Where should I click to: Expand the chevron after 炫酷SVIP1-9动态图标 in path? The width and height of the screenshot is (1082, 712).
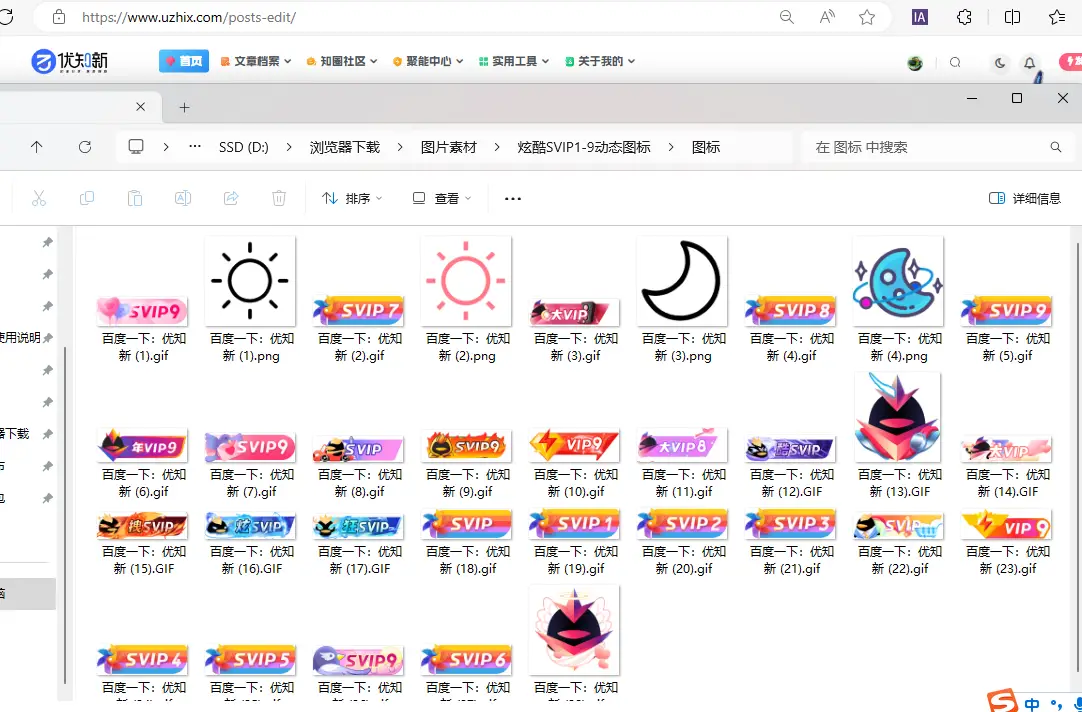[671, 147]
